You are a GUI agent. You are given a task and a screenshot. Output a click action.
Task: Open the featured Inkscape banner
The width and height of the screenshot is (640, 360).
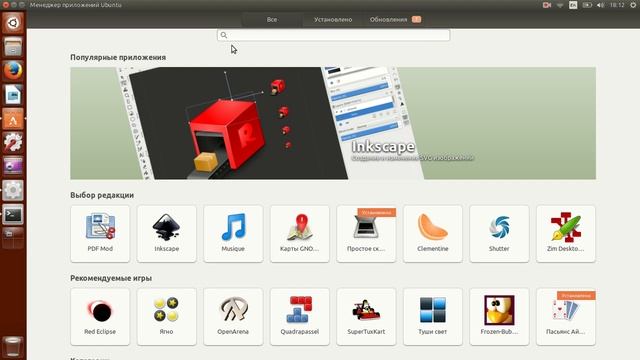tap(333, 123)
